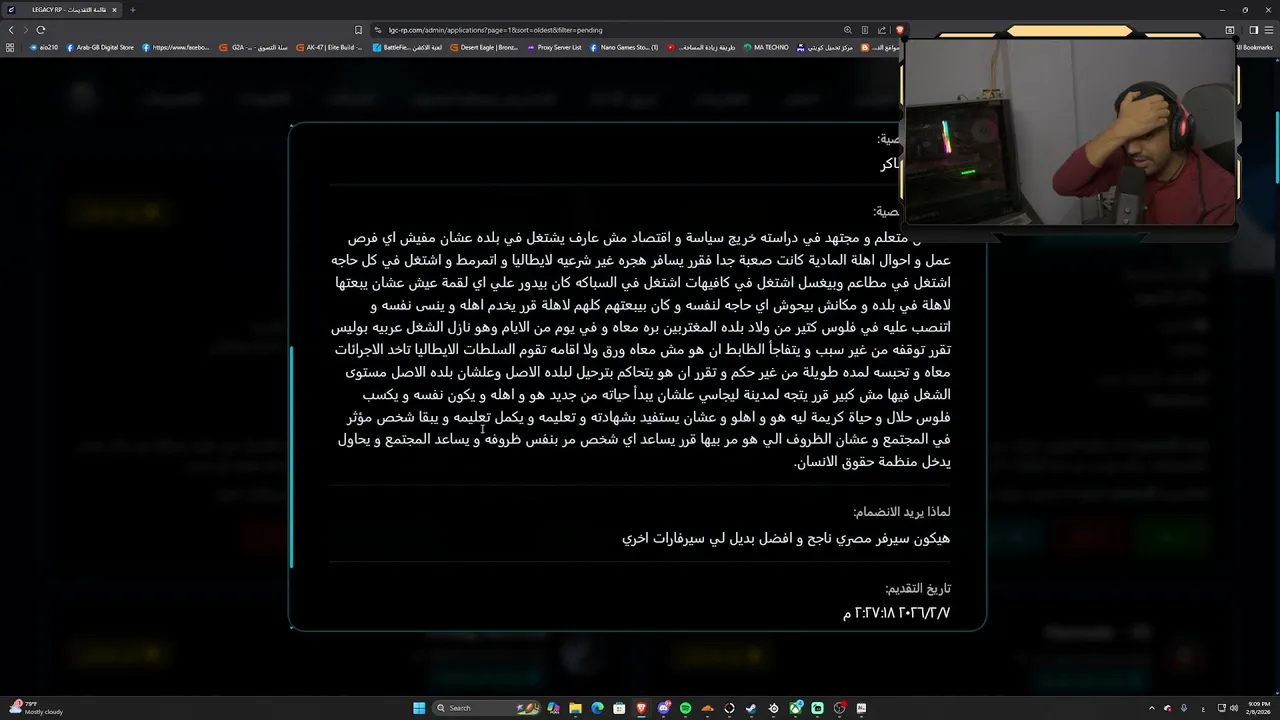Open Copilot from the taskbar
The height and width of the screenshot is (720, 1280).
[553, 708]
